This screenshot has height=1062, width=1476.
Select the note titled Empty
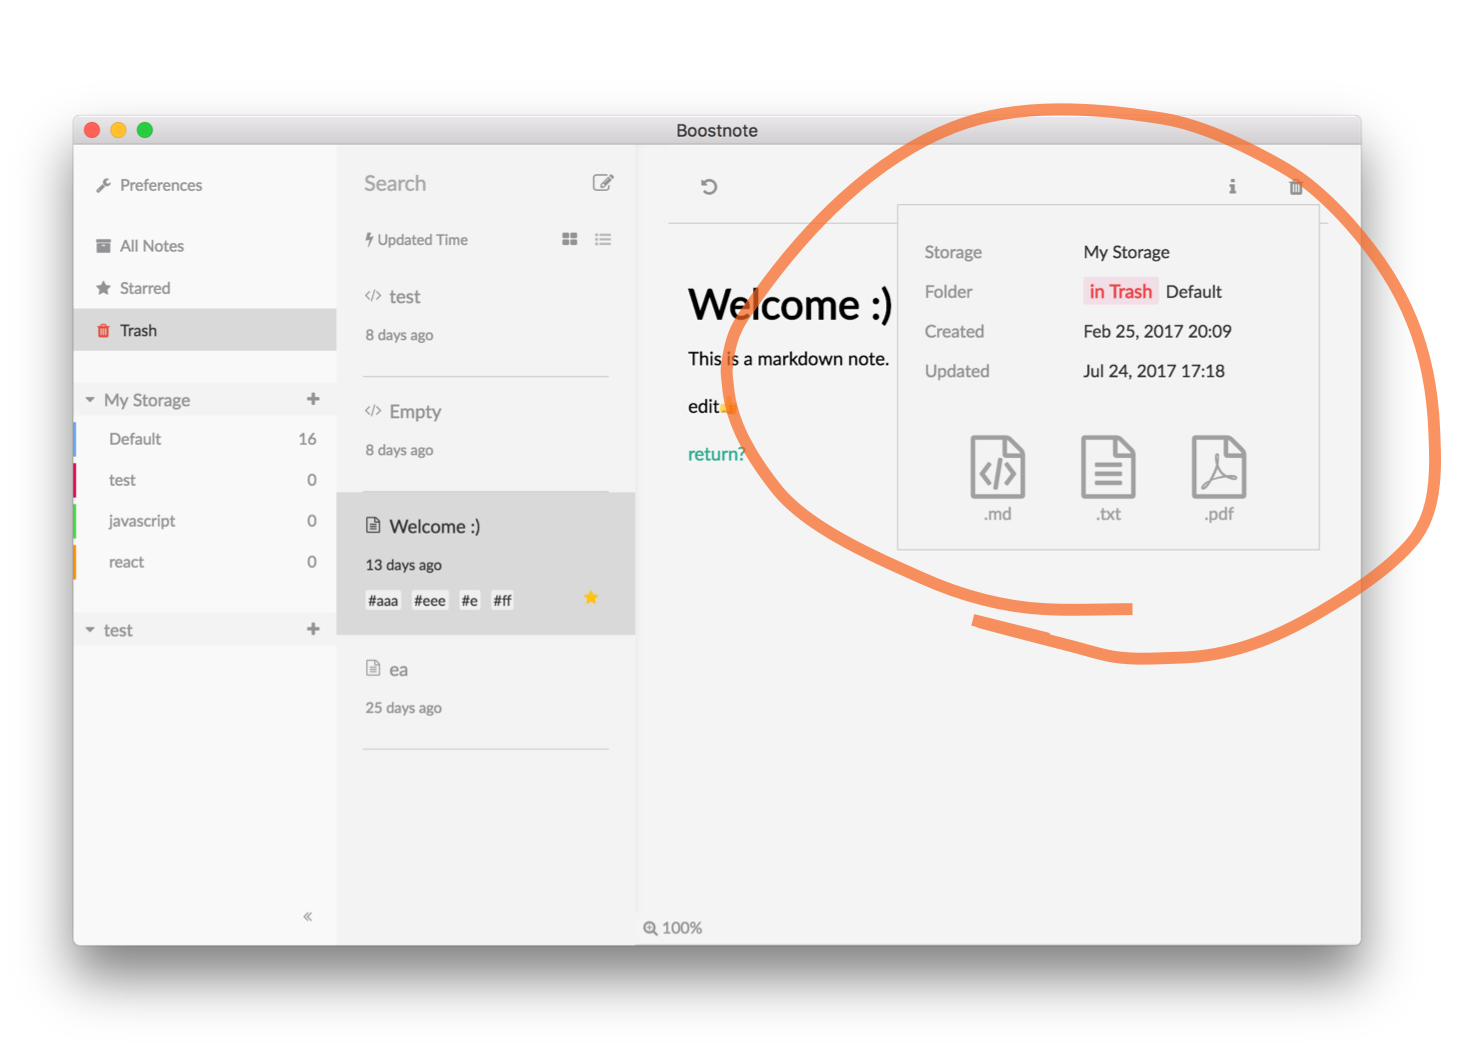(x=486, y=434)
